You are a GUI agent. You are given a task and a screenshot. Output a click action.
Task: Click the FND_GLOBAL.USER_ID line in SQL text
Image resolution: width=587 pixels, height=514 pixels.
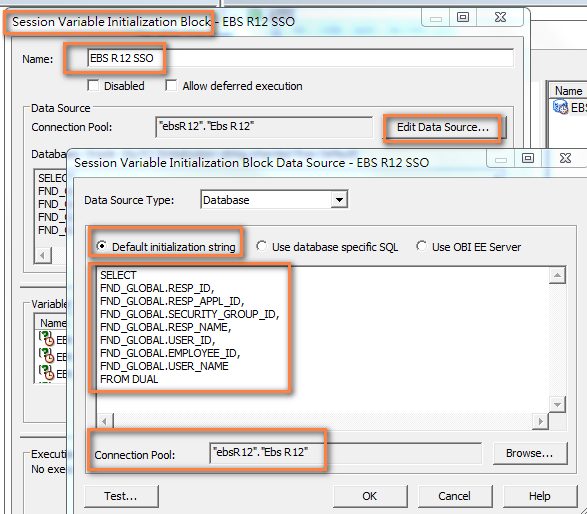157,340
